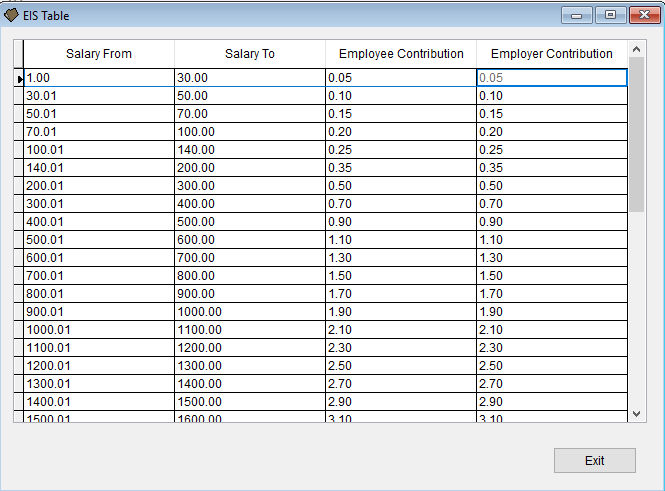Select Salary From cell 1000.01

pyautogui.click(x=99, y=330)
